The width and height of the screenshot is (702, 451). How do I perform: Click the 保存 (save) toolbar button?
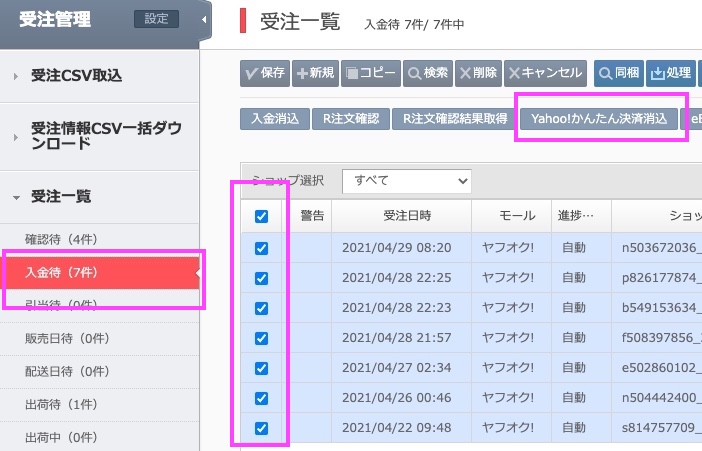[x=265, y=73]
